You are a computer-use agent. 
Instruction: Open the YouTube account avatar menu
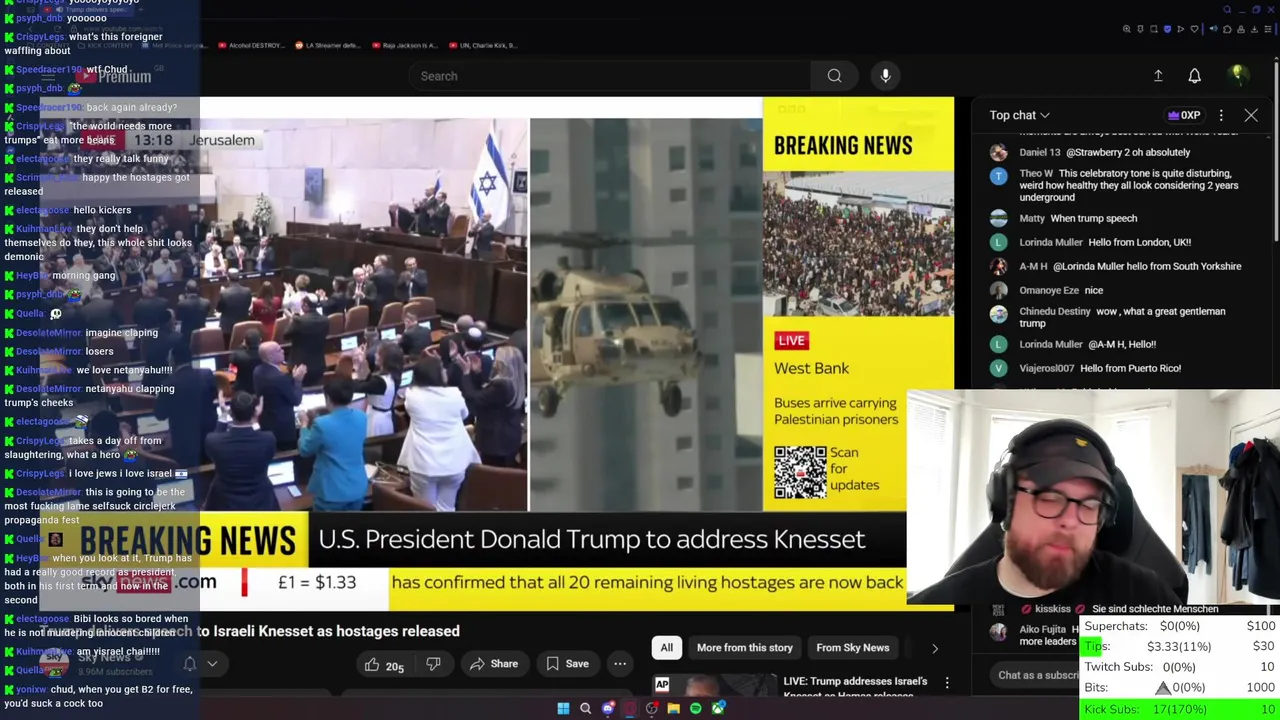click(x=1237, y=75)
